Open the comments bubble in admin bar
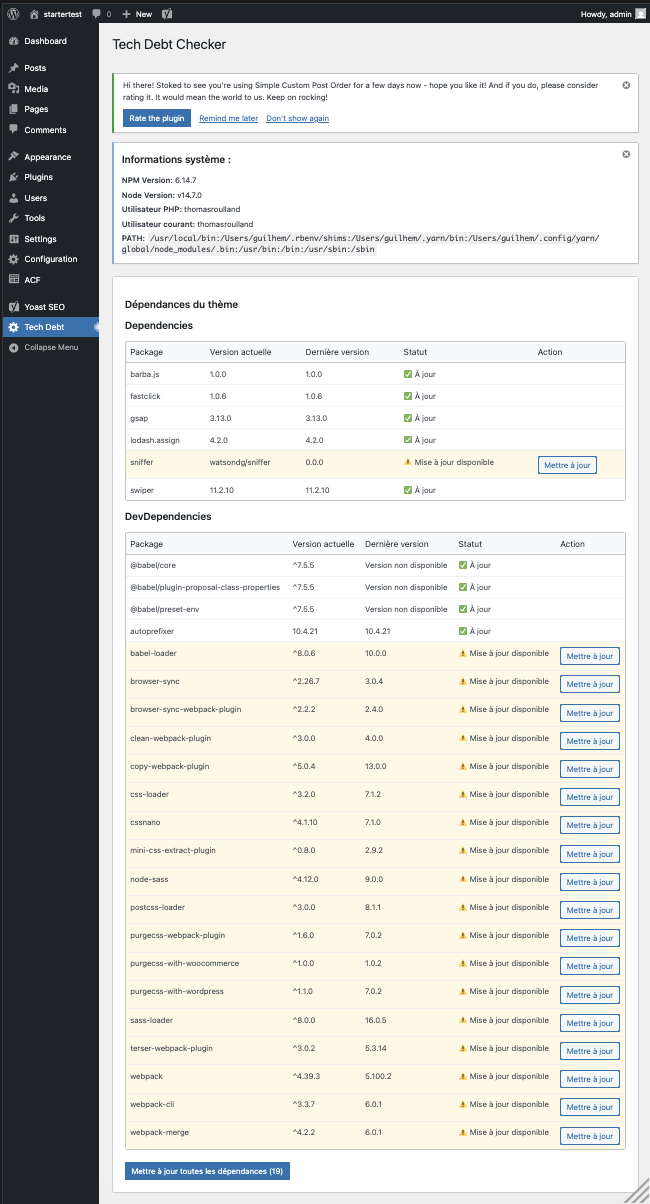 101,14
